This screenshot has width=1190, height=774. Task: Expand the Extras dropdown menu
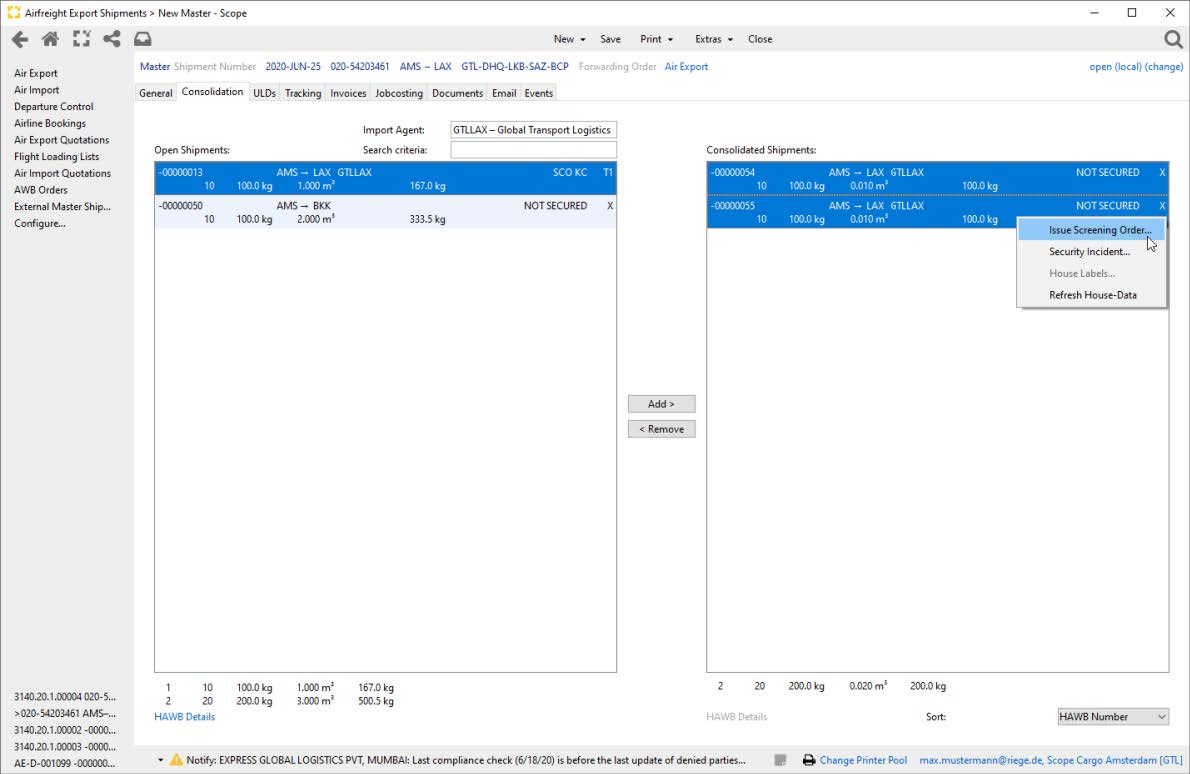point(713,39)
